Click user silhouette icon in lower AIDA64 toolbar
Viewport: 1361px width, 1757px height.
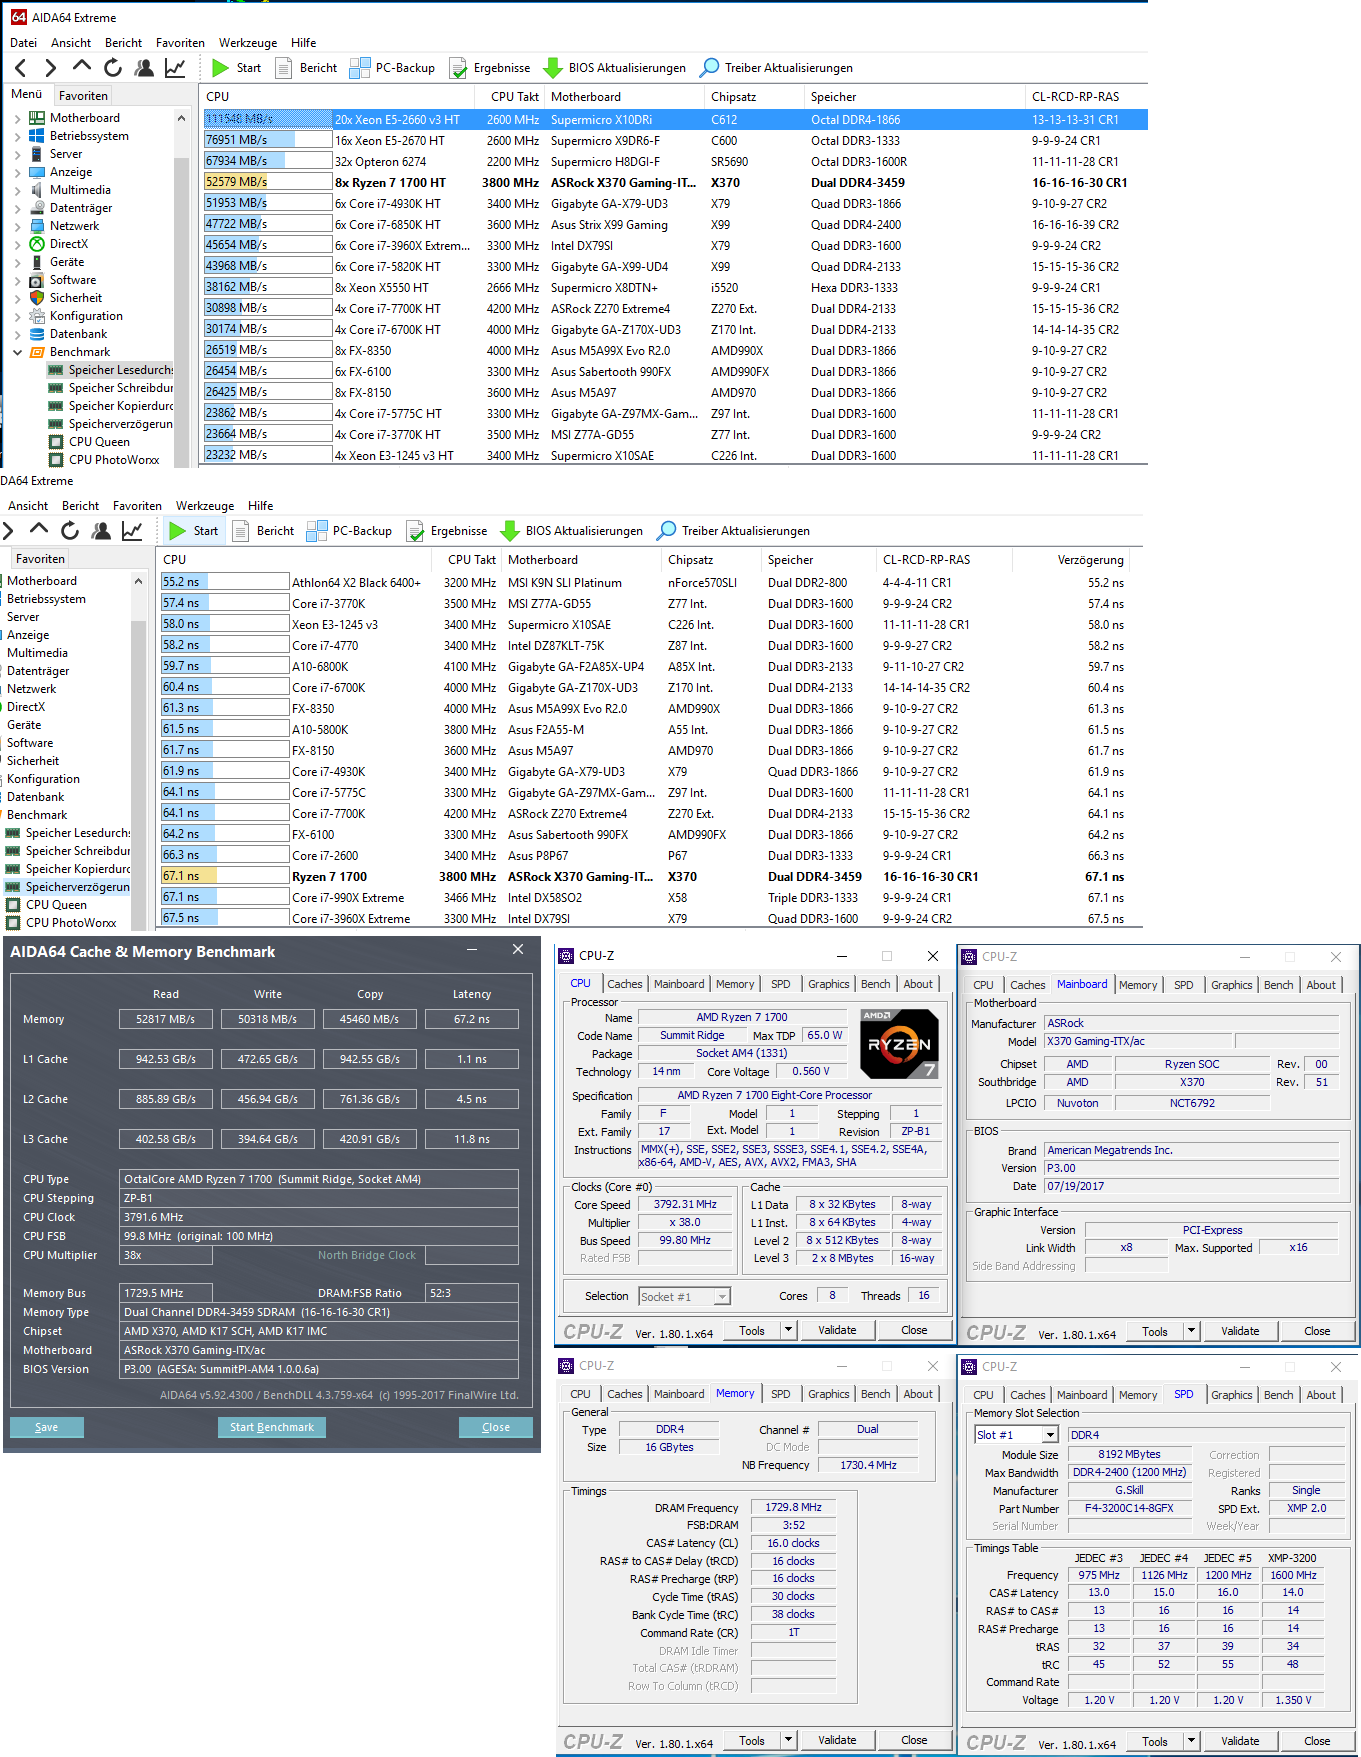click(101, 531)
